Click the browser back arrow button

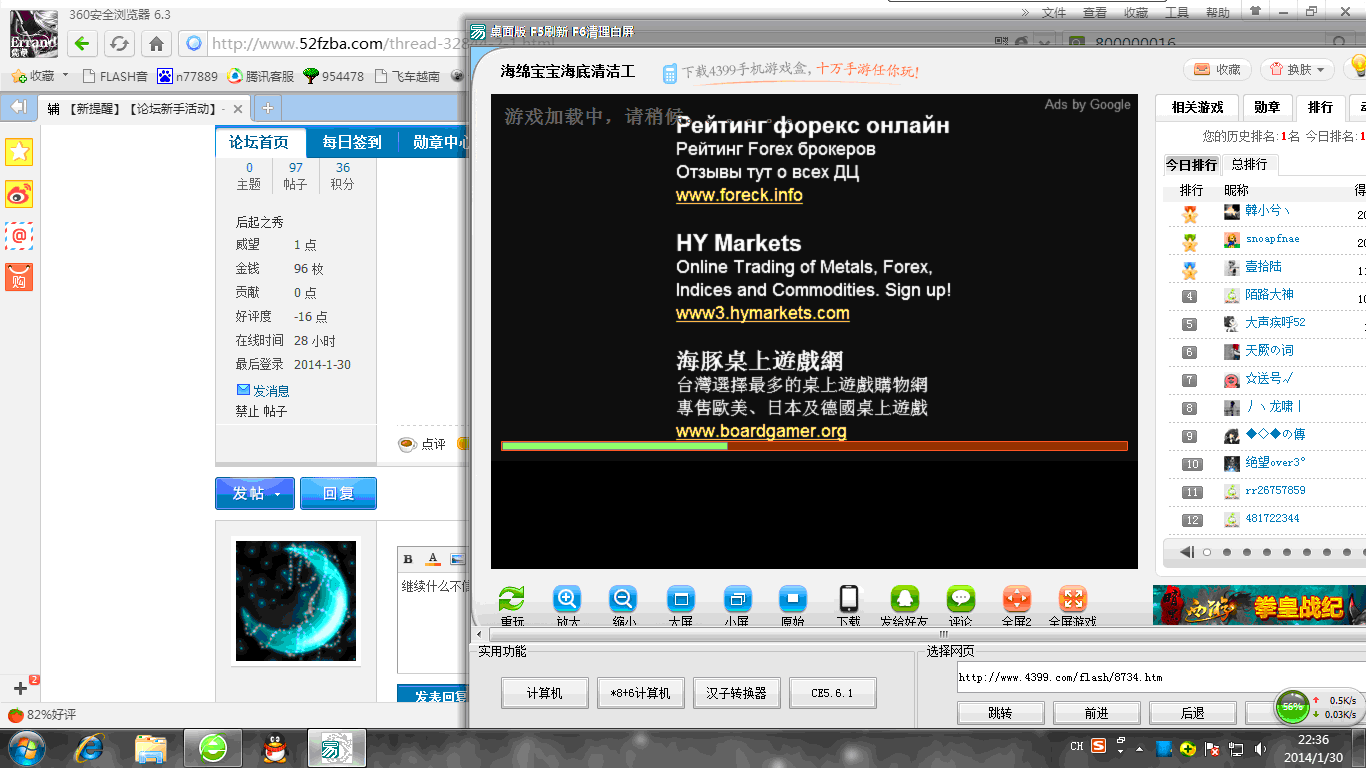tap(82, 43)
